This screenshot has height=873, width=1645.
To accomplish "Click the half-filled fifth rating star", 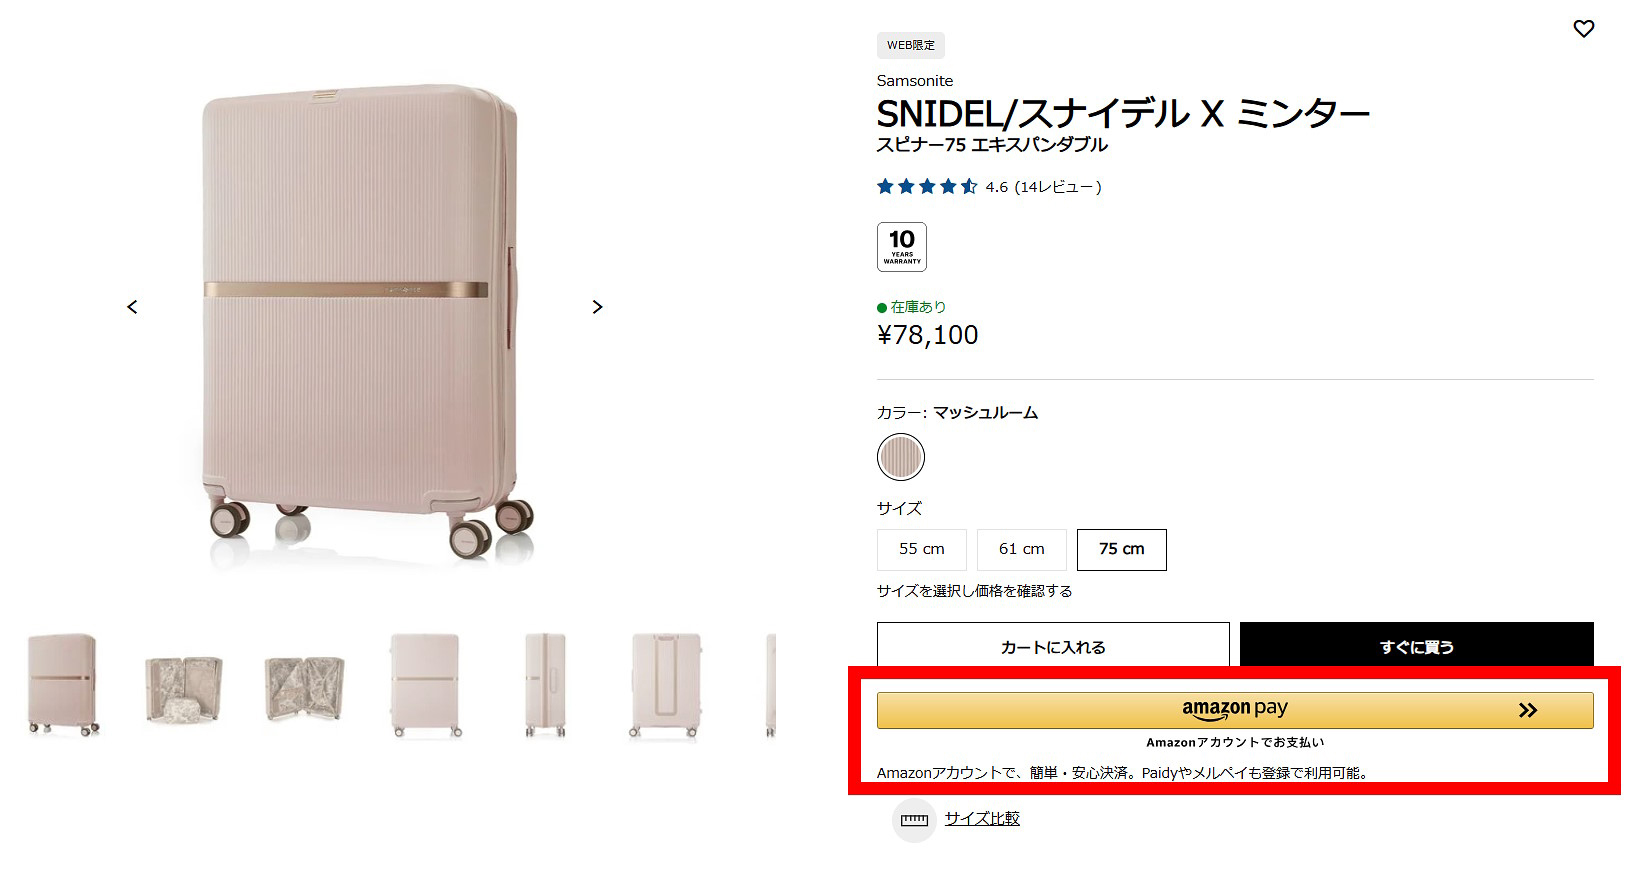I will tap(968, 186).
